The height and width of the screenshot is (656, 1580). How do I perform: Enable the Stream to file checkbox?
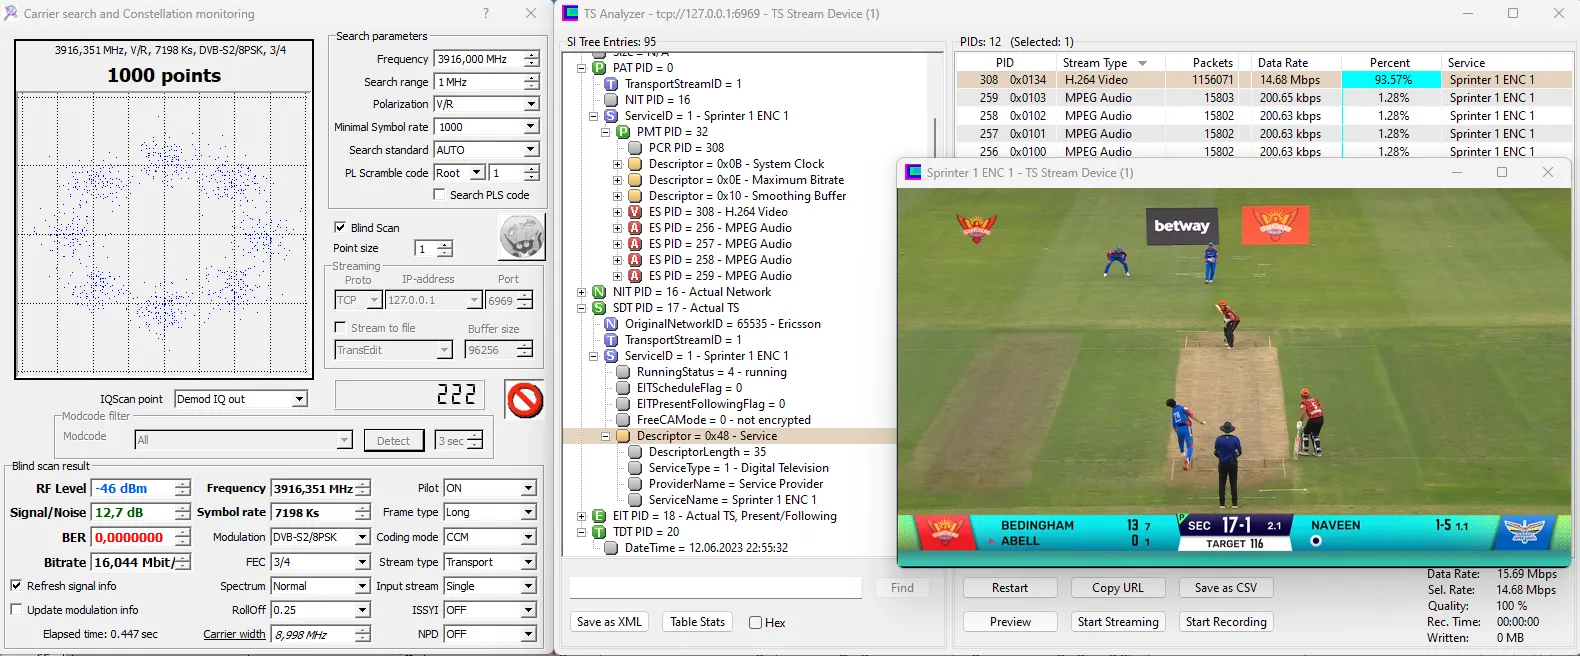(x=340, y=328)
